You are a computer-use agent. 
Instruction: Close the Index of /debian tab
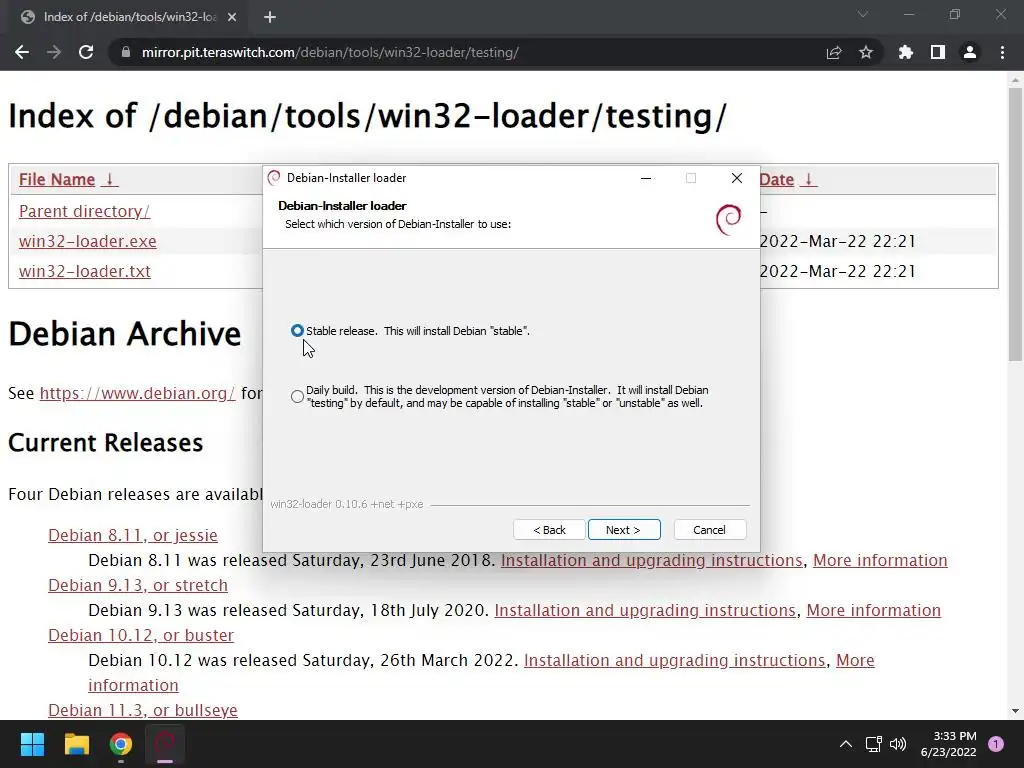[x=232, y=17]
